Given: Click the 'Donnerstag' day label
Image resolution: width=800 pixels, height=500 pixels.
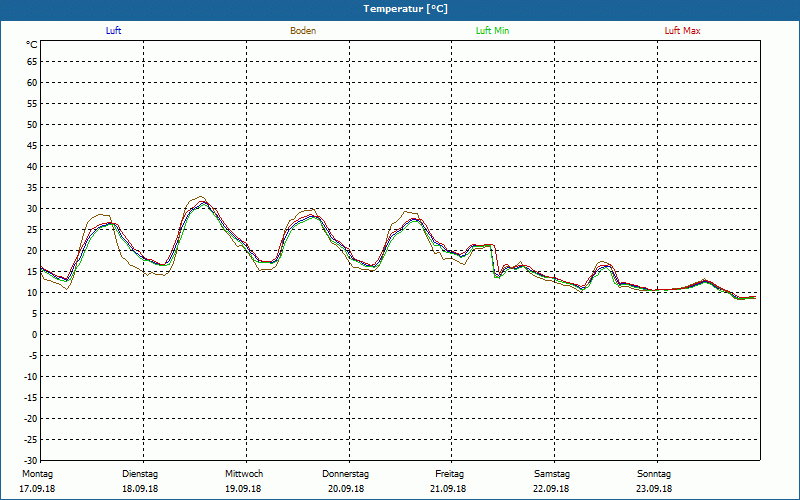Looking at the screenshot, I should [x=345, y=474].
